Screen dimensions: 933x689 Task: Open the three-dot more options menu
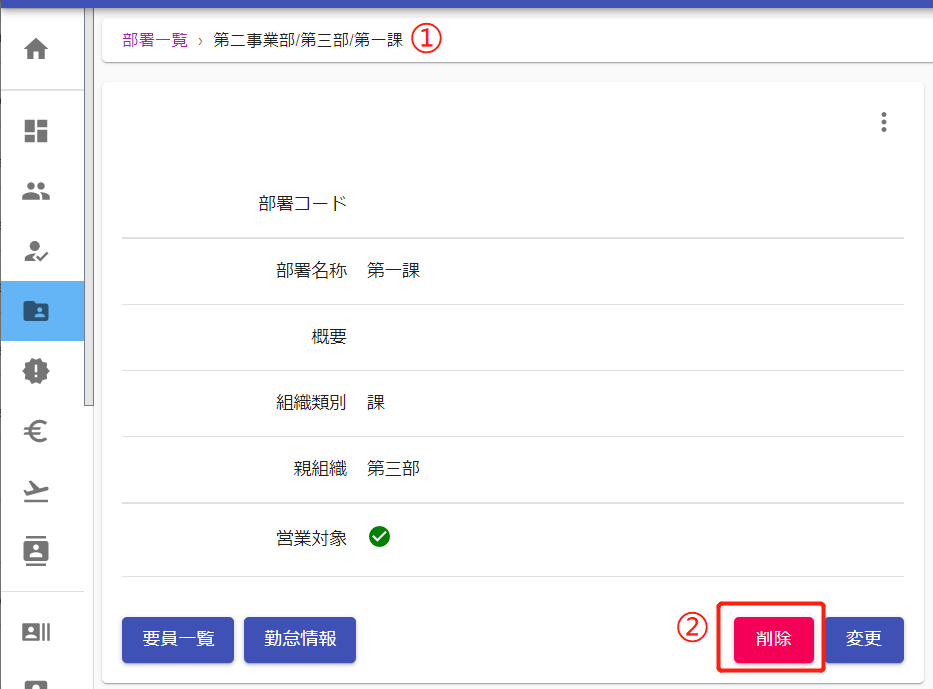pos(883,122)
